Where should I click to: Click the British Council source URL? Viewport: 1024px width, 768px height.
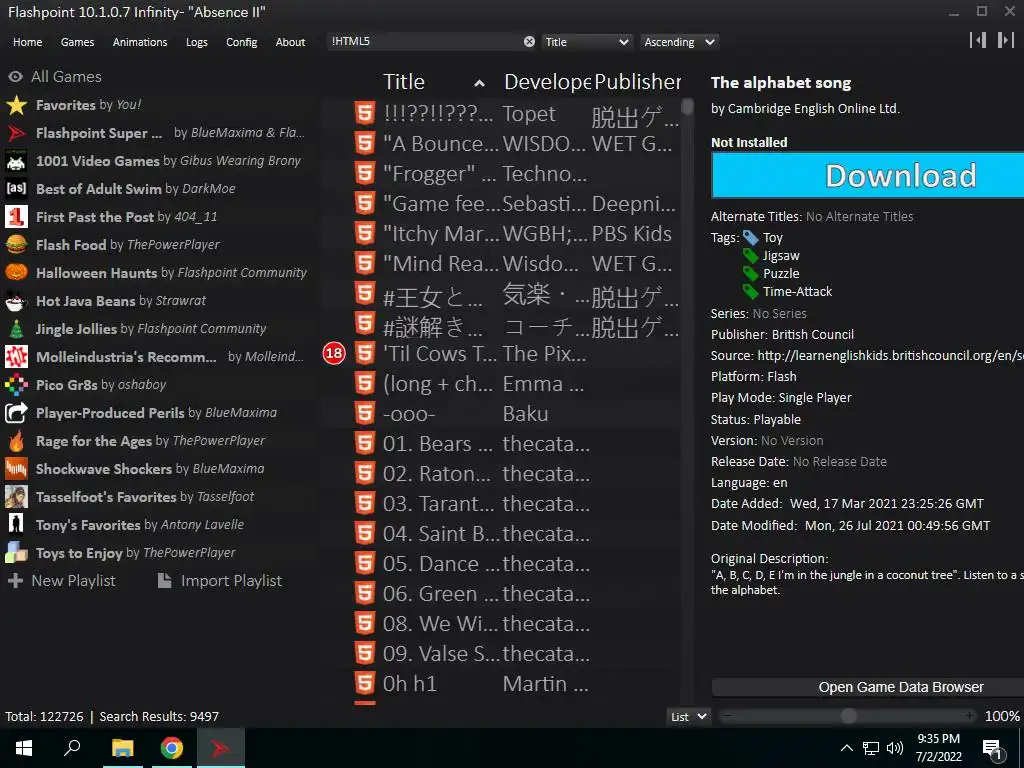(x=890, y=356)
